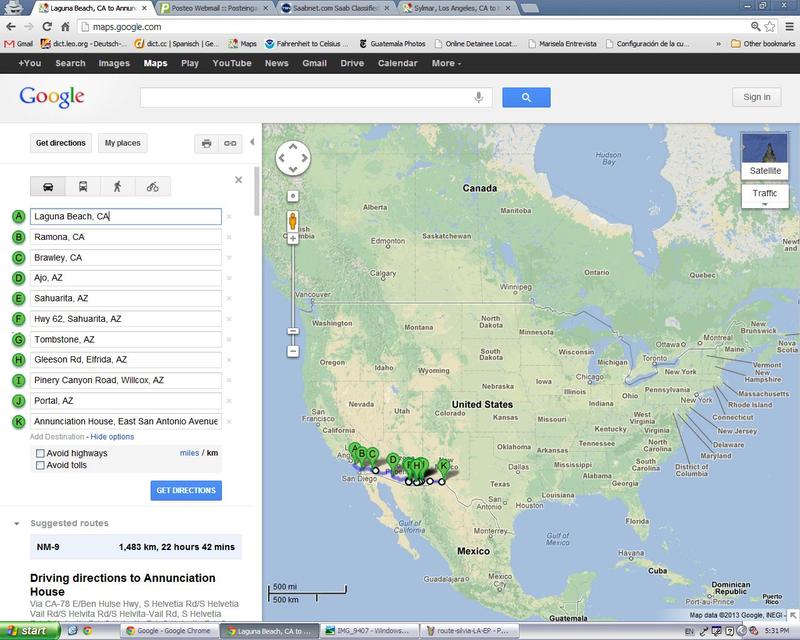800x640 pixels.
Task: Switch map to Satellite view thumbnail
Action: (764, 156)
